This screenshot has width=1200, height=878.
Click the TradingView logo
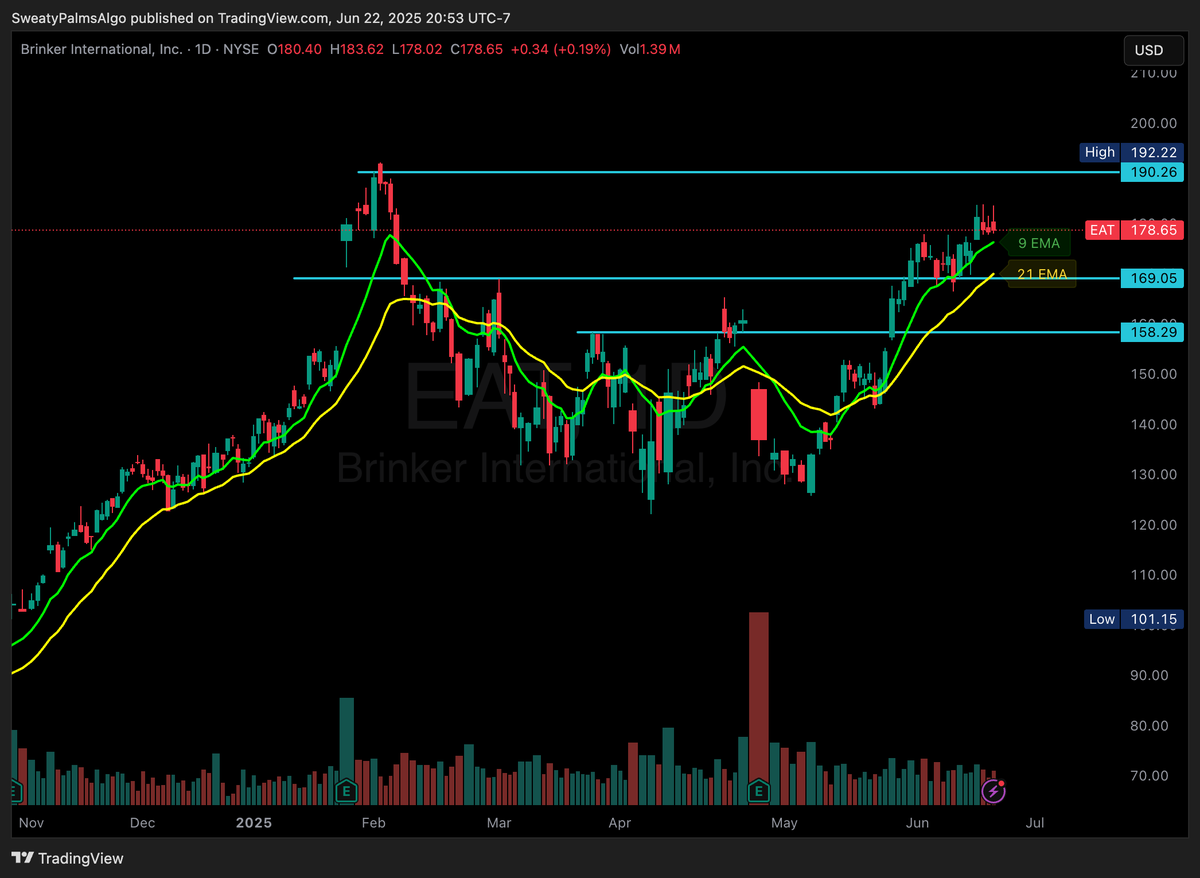click(x=67, y=858)
